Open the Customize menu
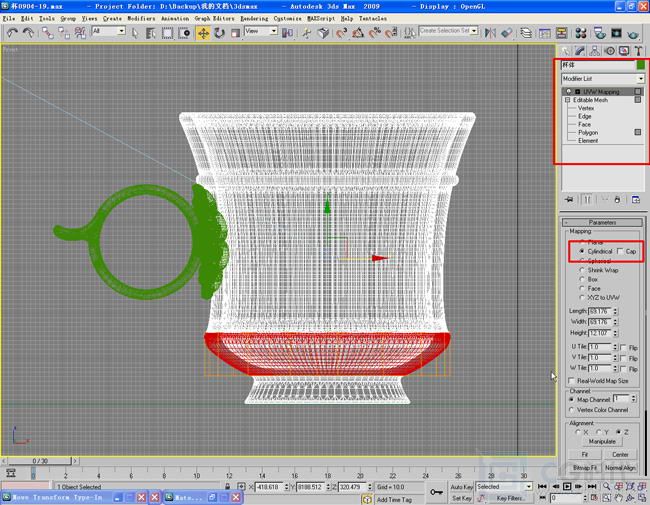The image size is (650, 505). pyautogui.click(x=287, y=18)
